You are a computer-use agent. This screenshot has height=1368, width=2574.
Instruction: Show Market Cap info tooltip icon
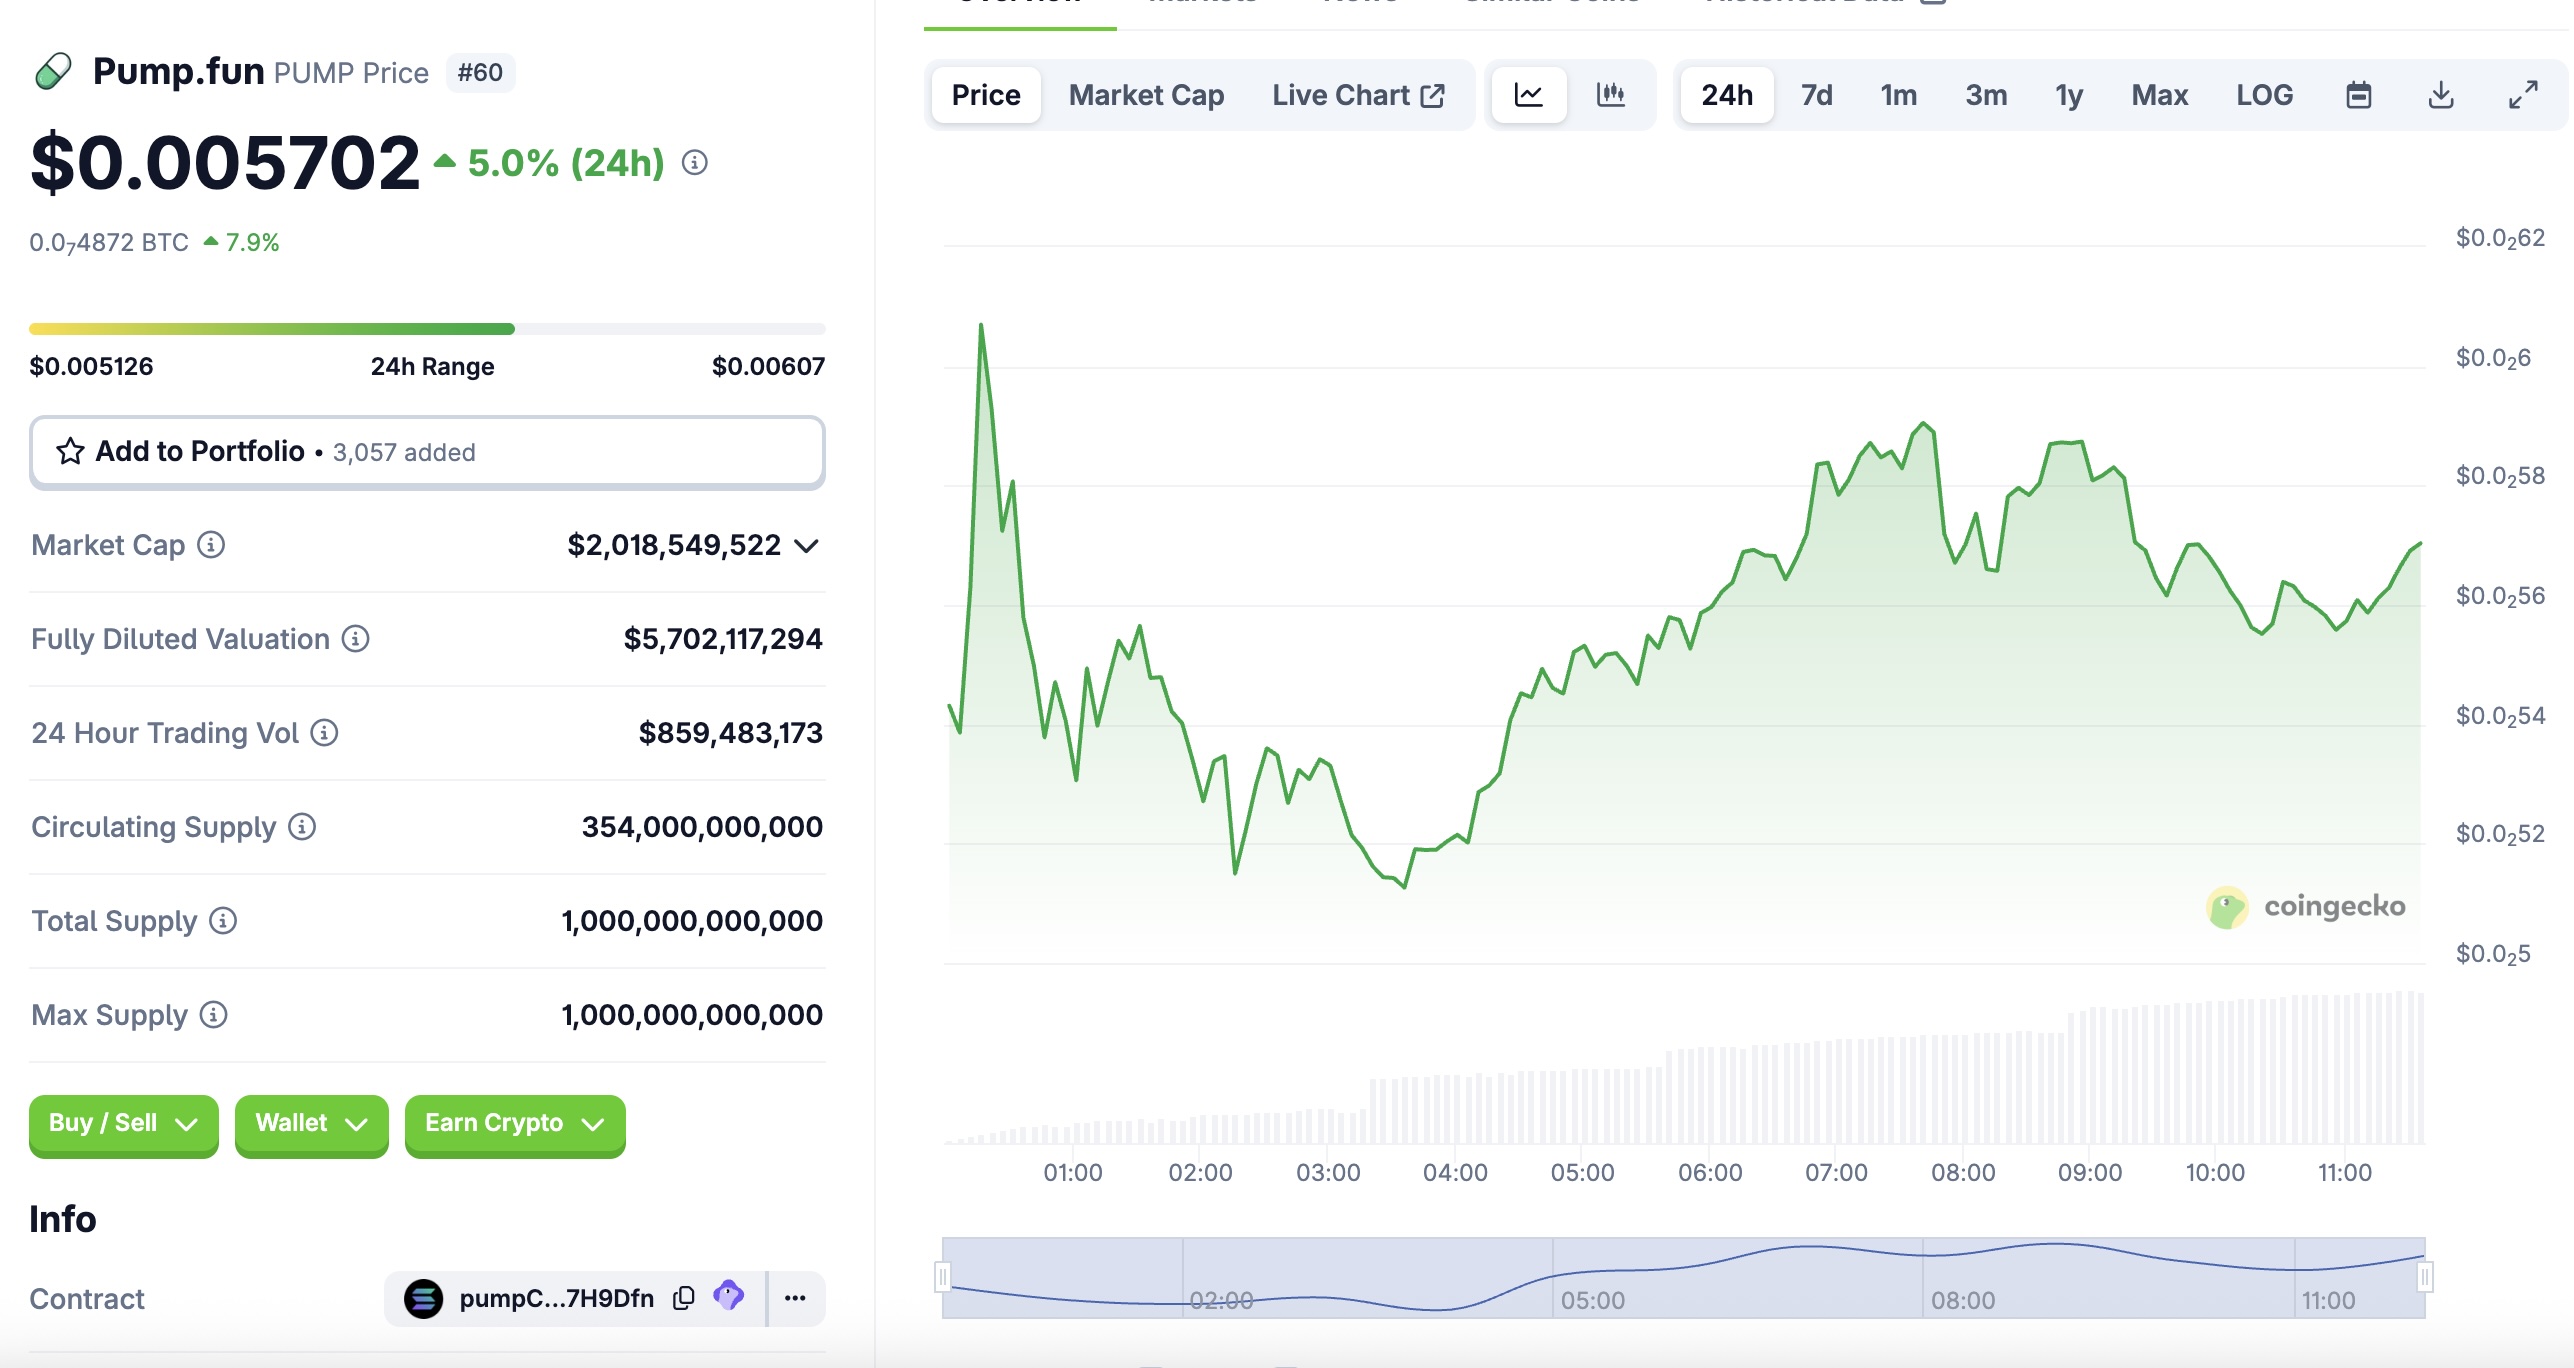pos(210,544)
